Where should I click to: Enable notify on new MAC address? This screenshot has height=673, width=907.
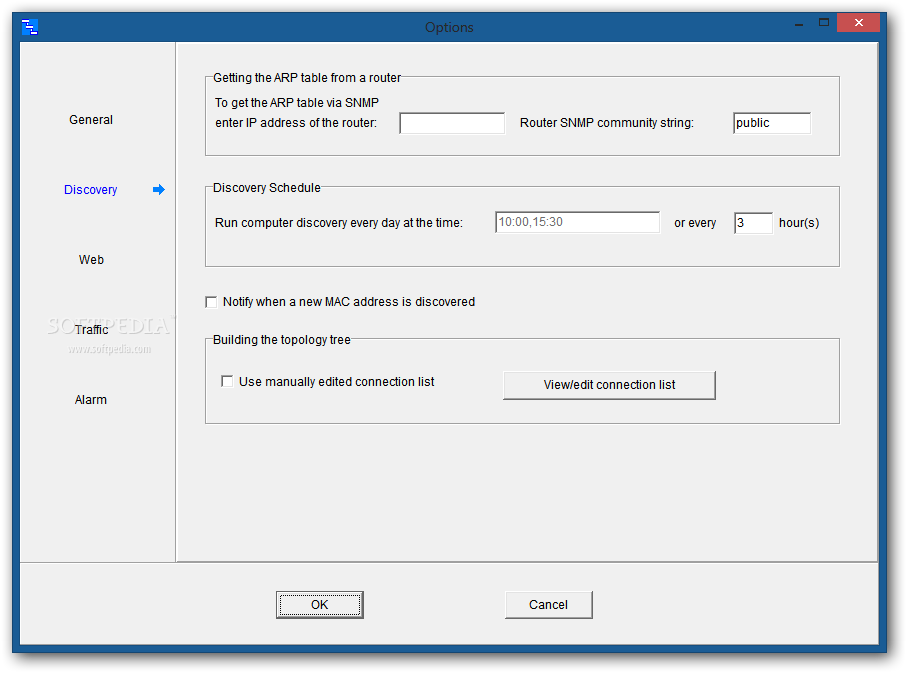[x=211, y=302]
